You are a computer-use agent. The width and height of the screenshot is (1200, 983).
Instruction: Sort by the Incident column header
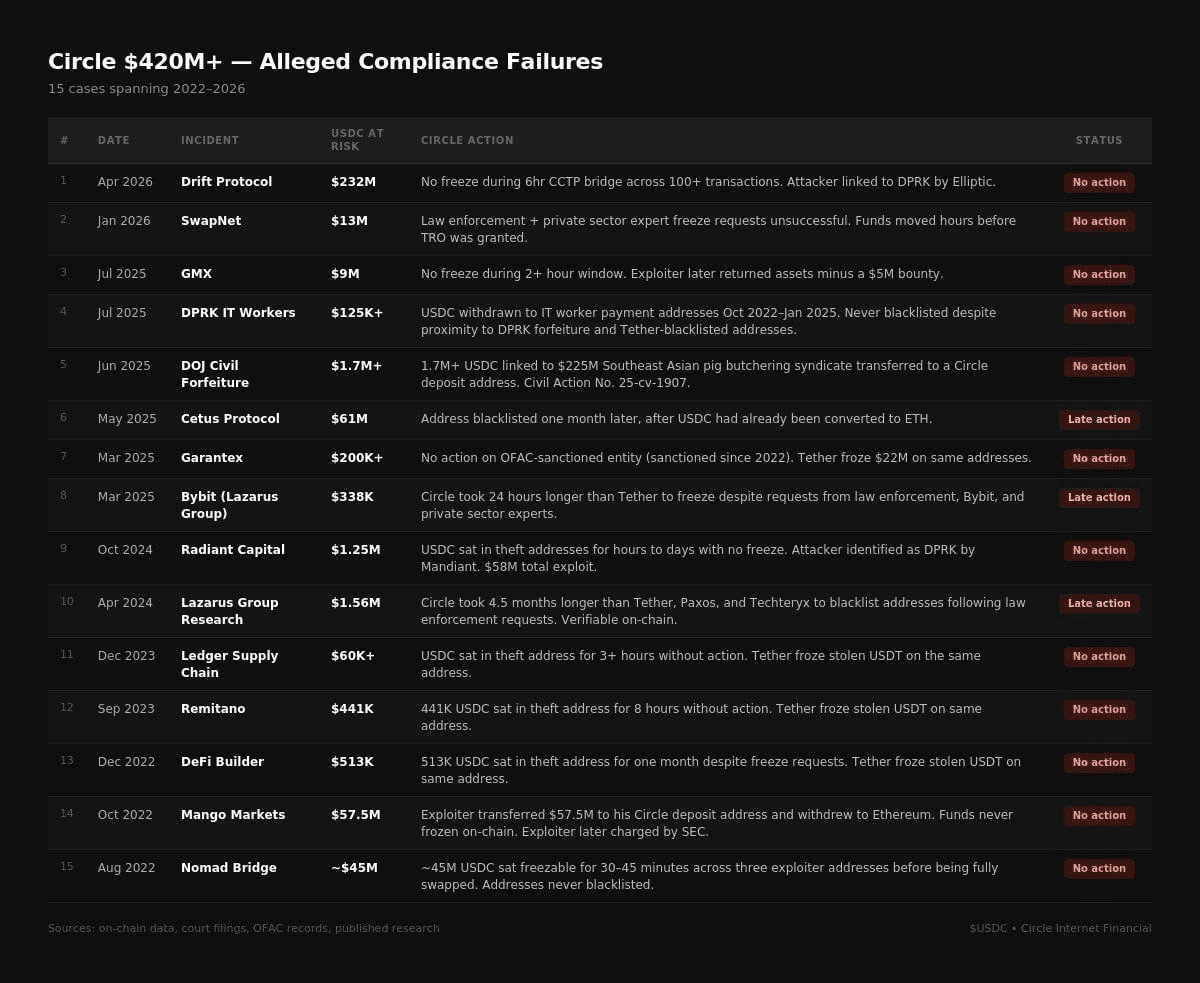[x=209, y=141]
